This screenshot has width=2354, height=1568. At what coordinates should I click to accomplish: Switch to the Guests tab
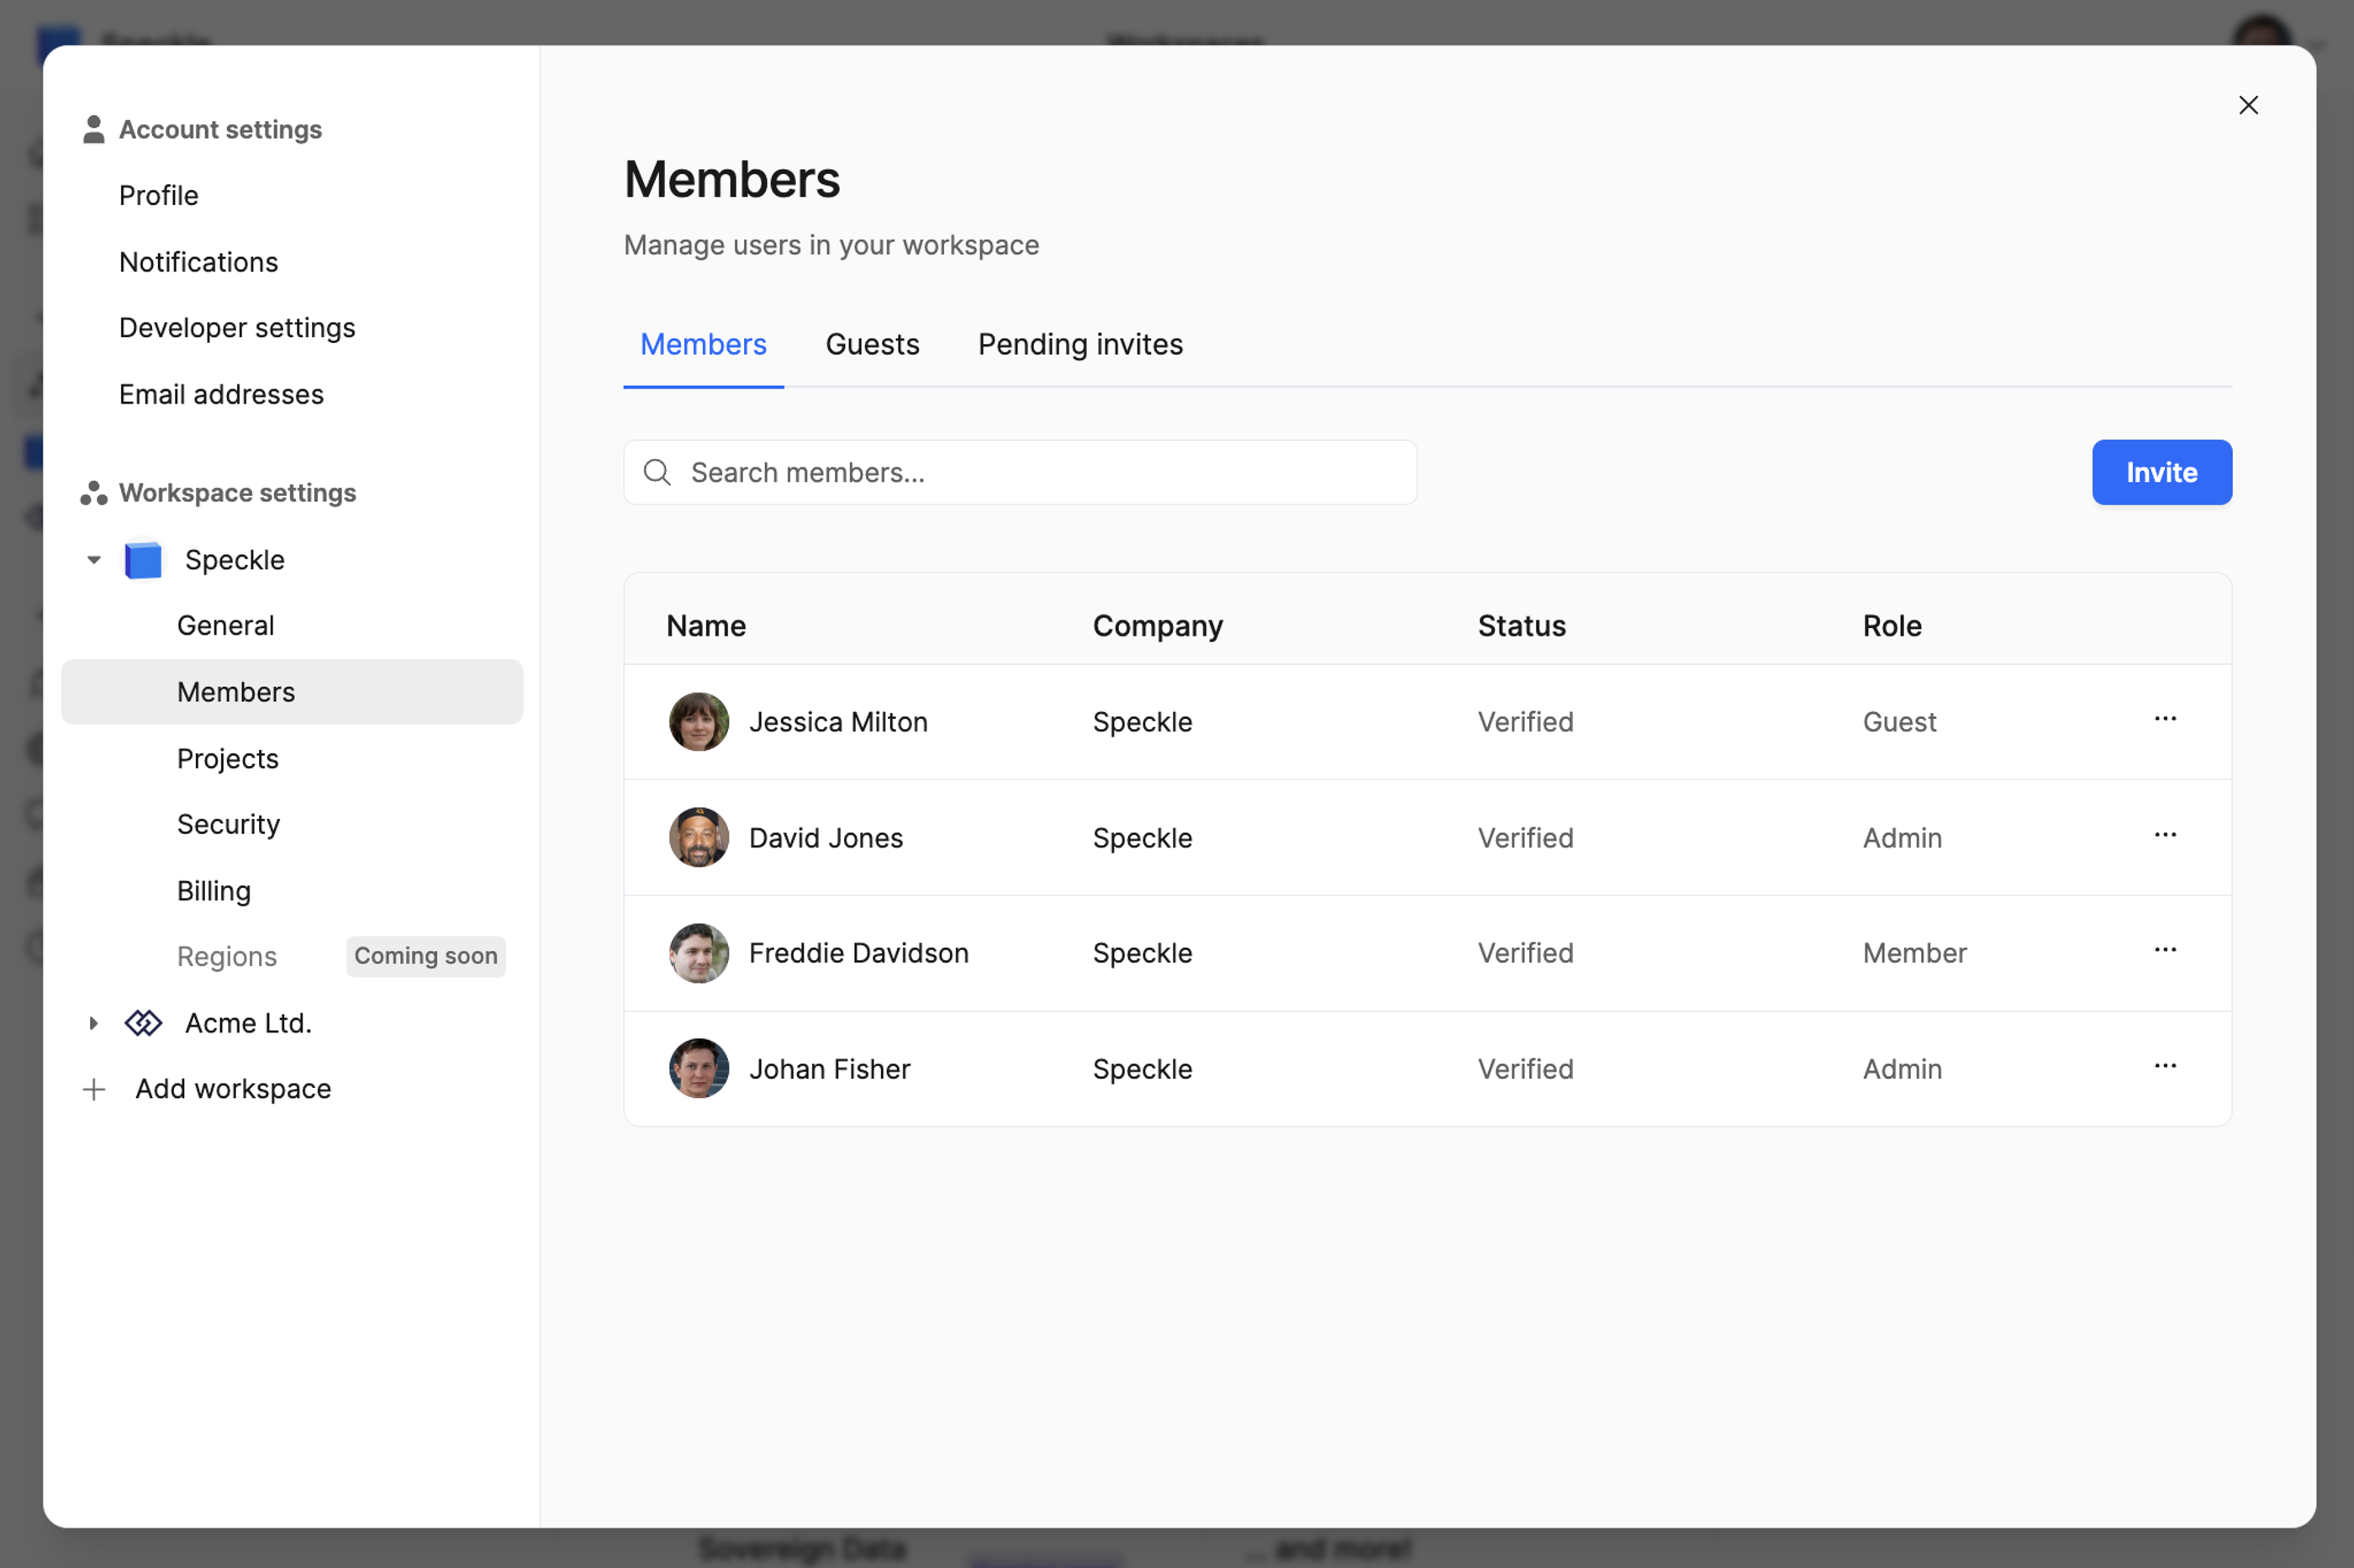click(x=872, y=344)
